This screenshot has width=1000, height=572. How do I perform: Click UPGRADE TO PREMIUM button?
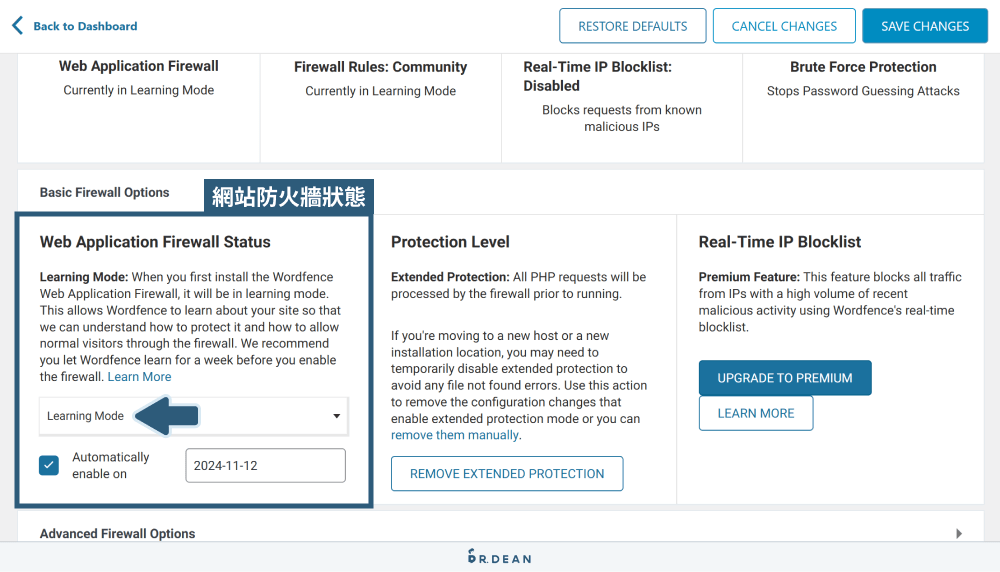click(x=785, y=378)
